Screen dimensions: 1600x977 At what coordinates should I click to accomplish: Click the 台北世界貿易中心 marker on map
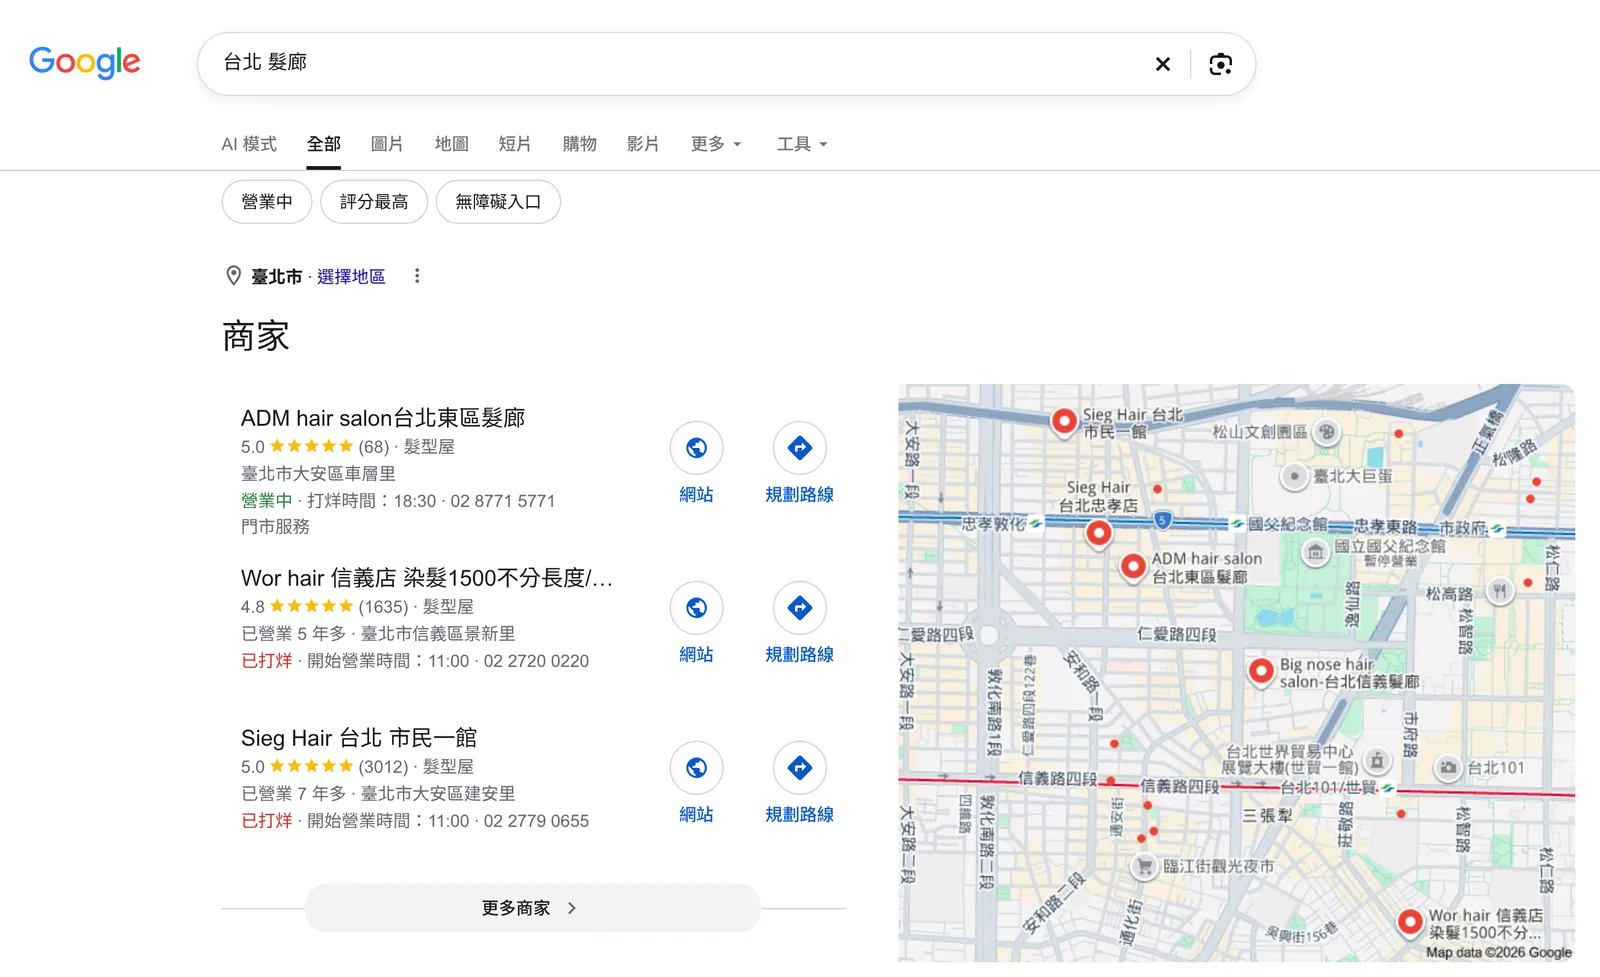1377,760
